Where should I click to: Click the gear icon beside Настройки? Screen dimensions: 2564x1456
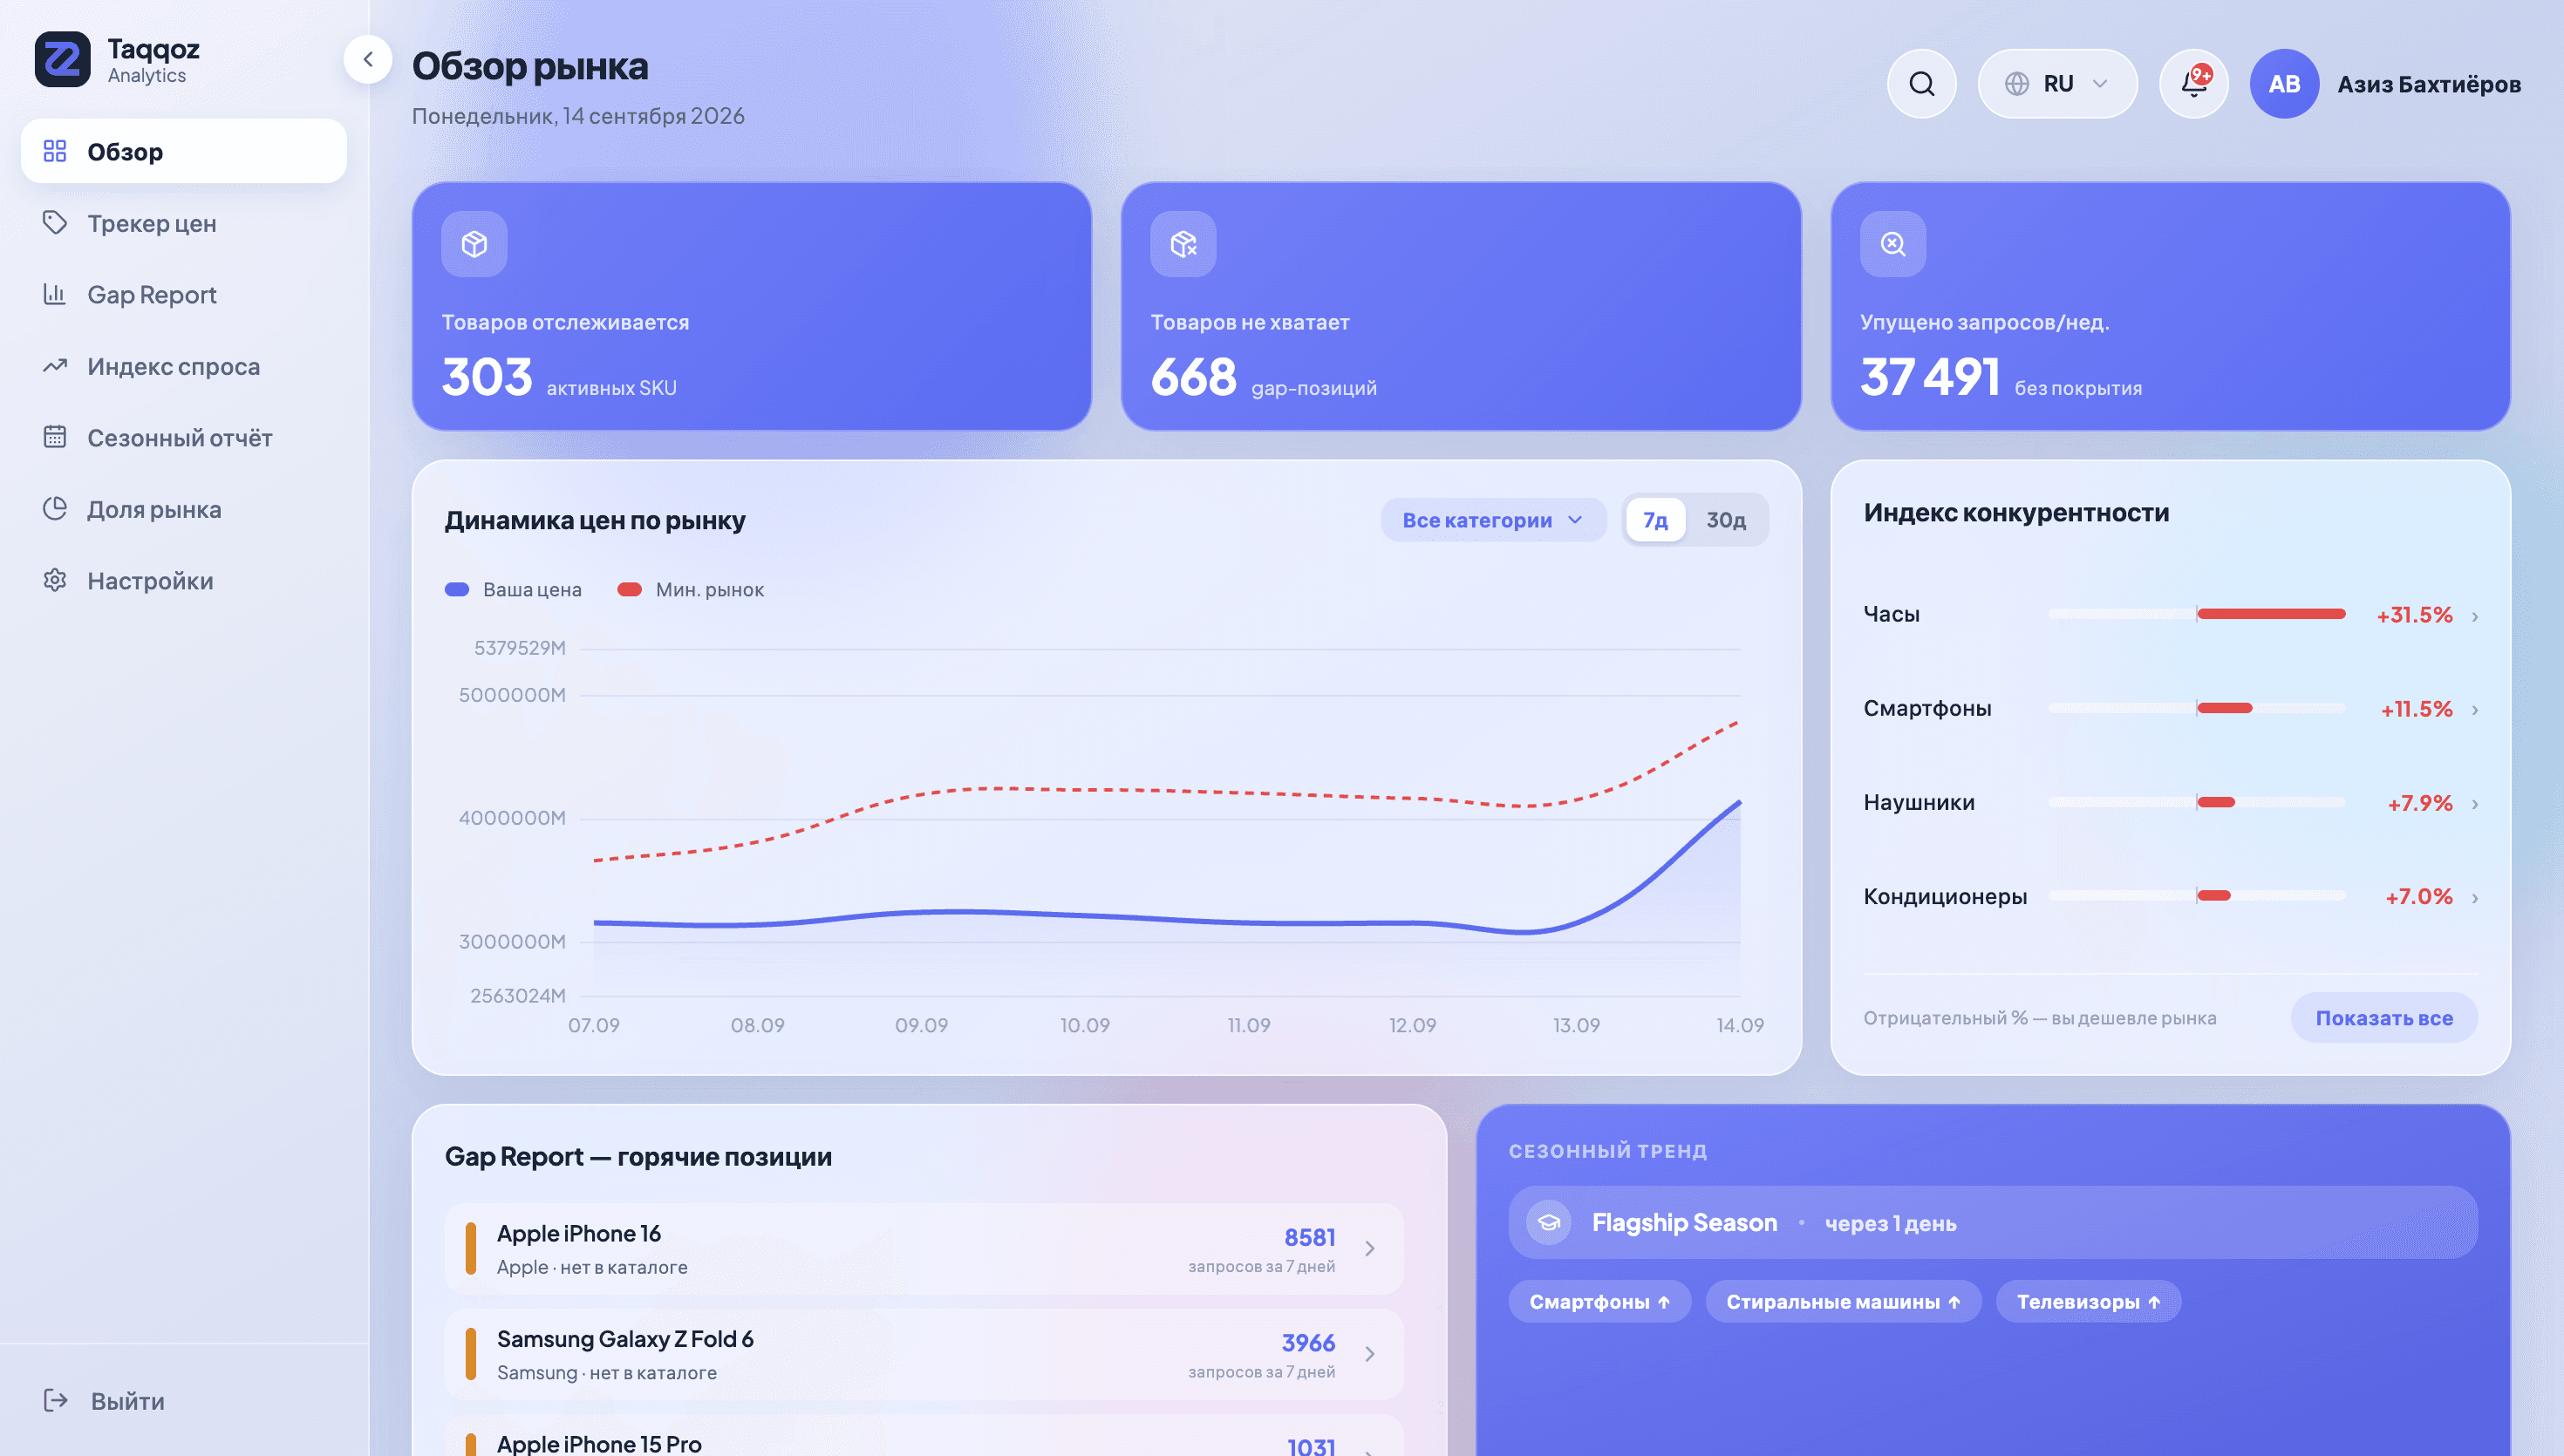(x=55, y=580)
